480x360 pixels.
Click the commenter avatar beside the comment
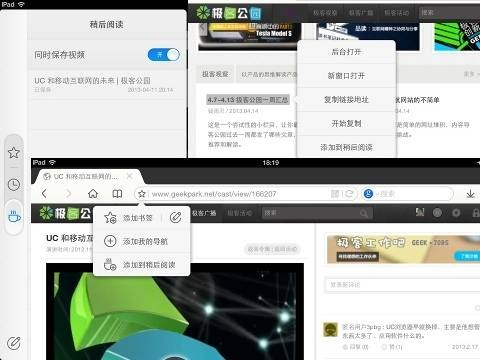coord(331,329)
